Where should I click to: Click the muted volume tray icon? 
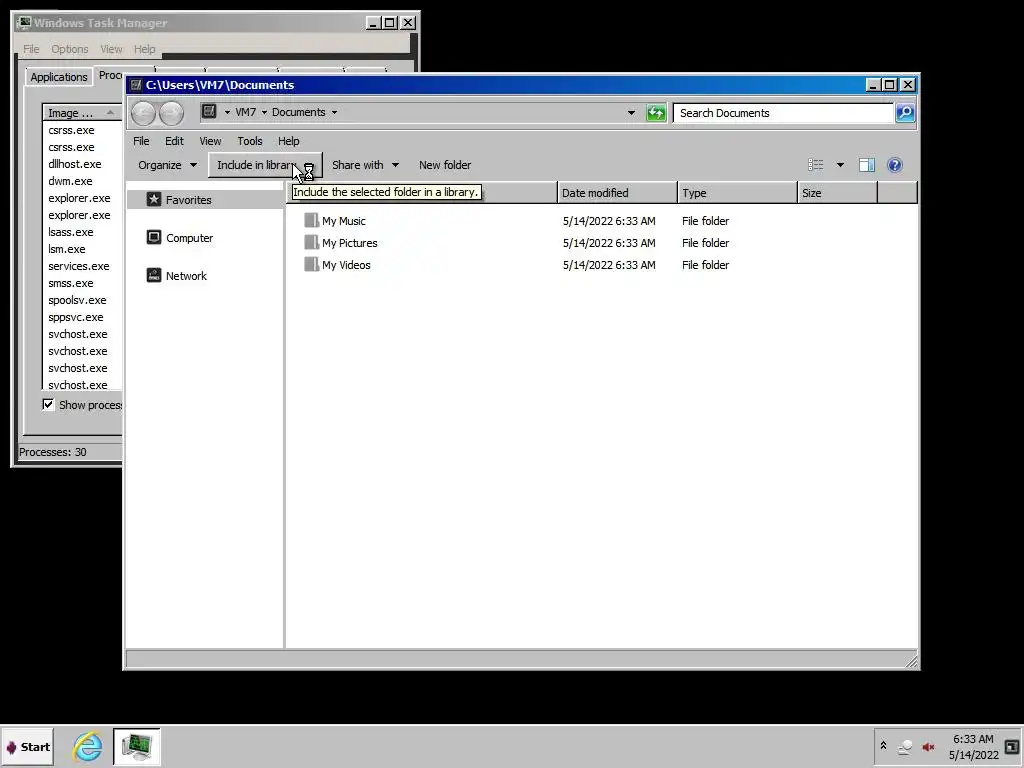[x=928, y=746]
